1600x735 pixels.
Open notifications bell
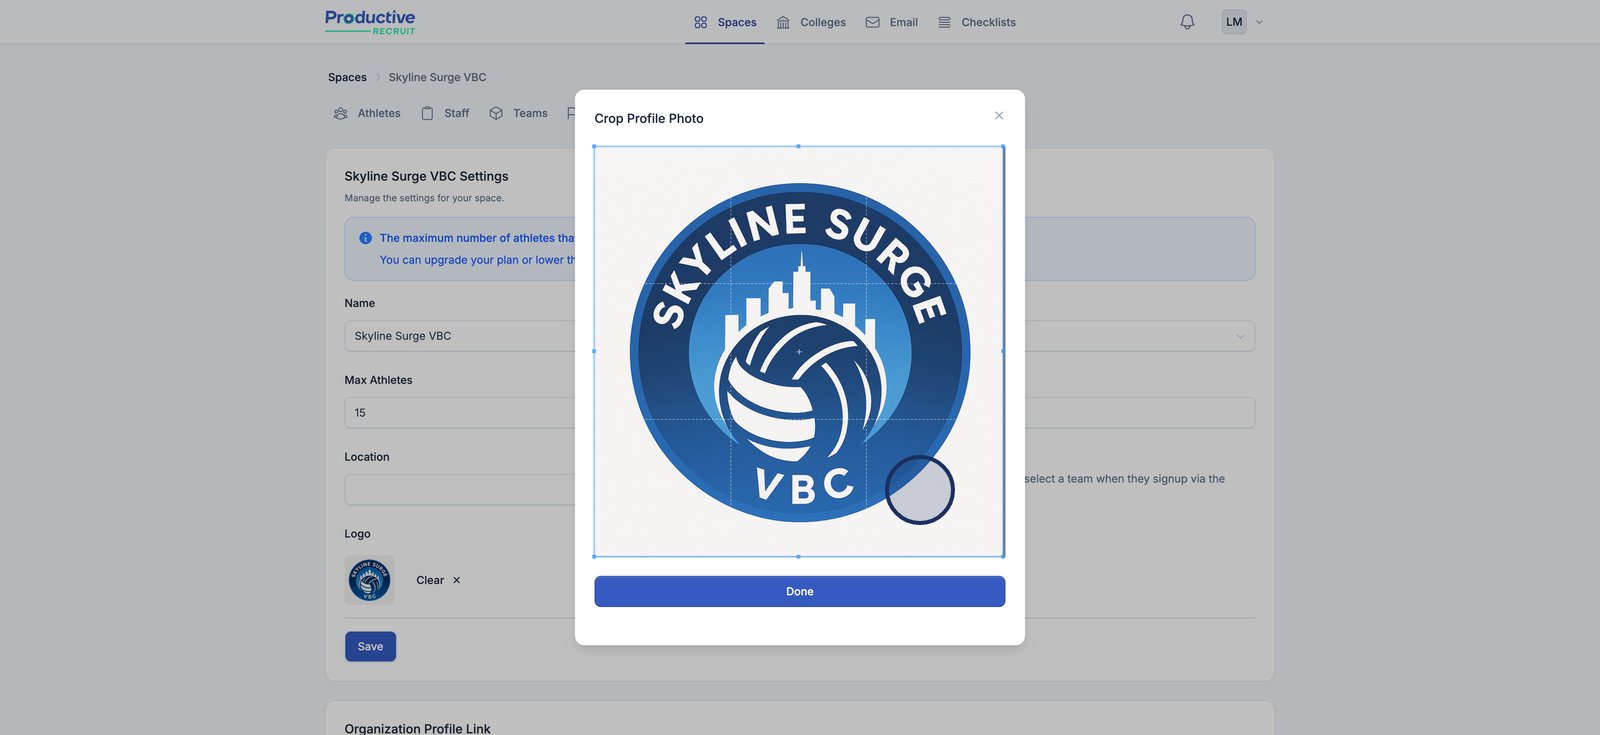1187,22
